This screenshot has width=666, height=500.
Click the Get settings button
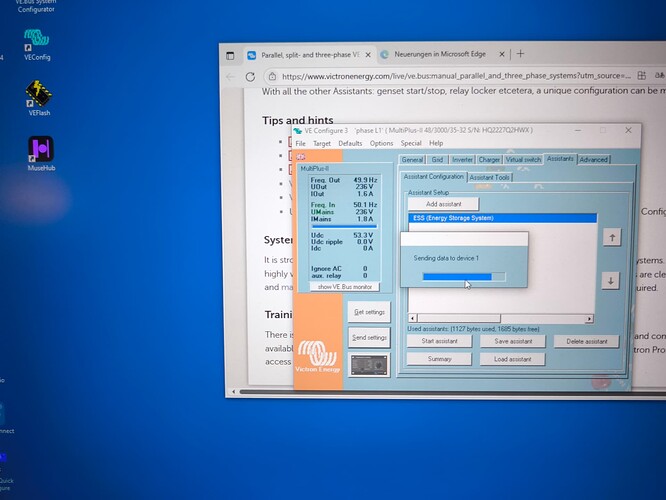pos(369,312)
